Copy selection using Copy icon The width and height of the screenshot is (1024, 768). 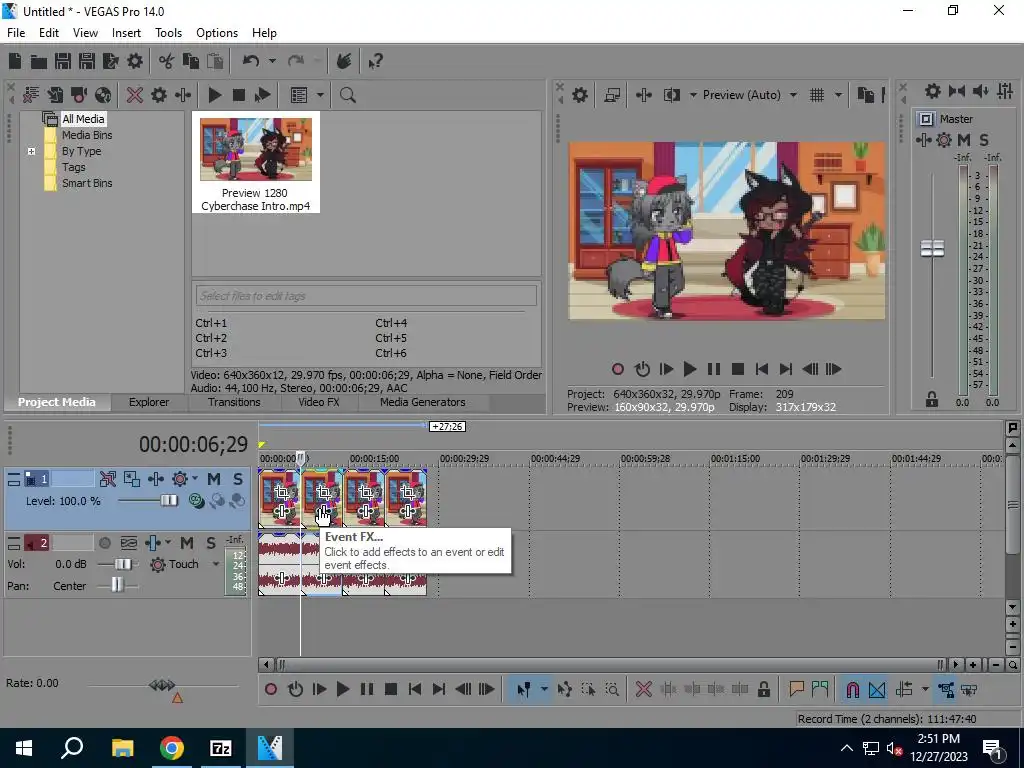(191, 61)
